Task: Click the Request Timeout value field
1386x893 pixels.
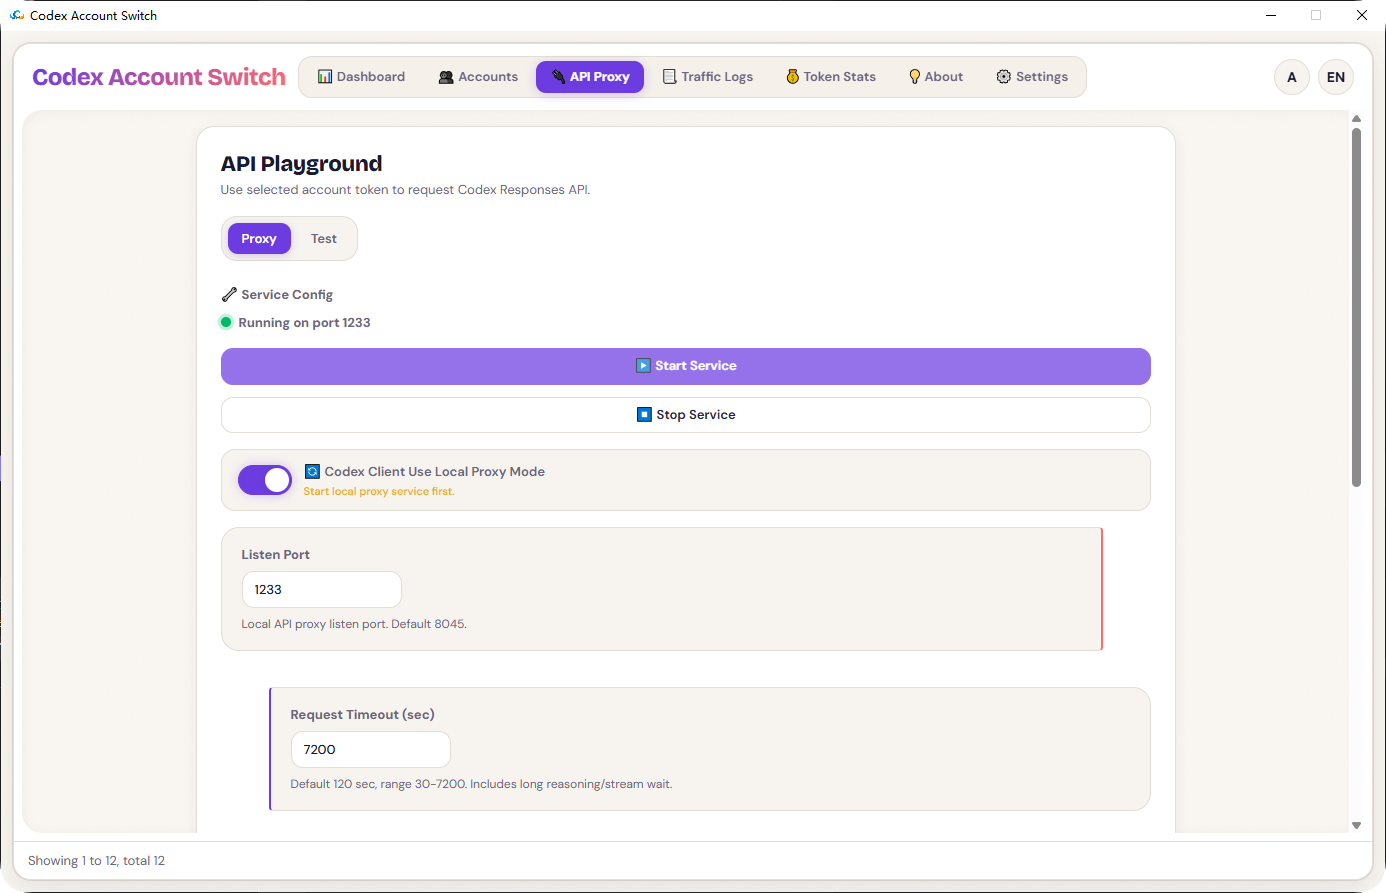Action: (x=370, y=749)
